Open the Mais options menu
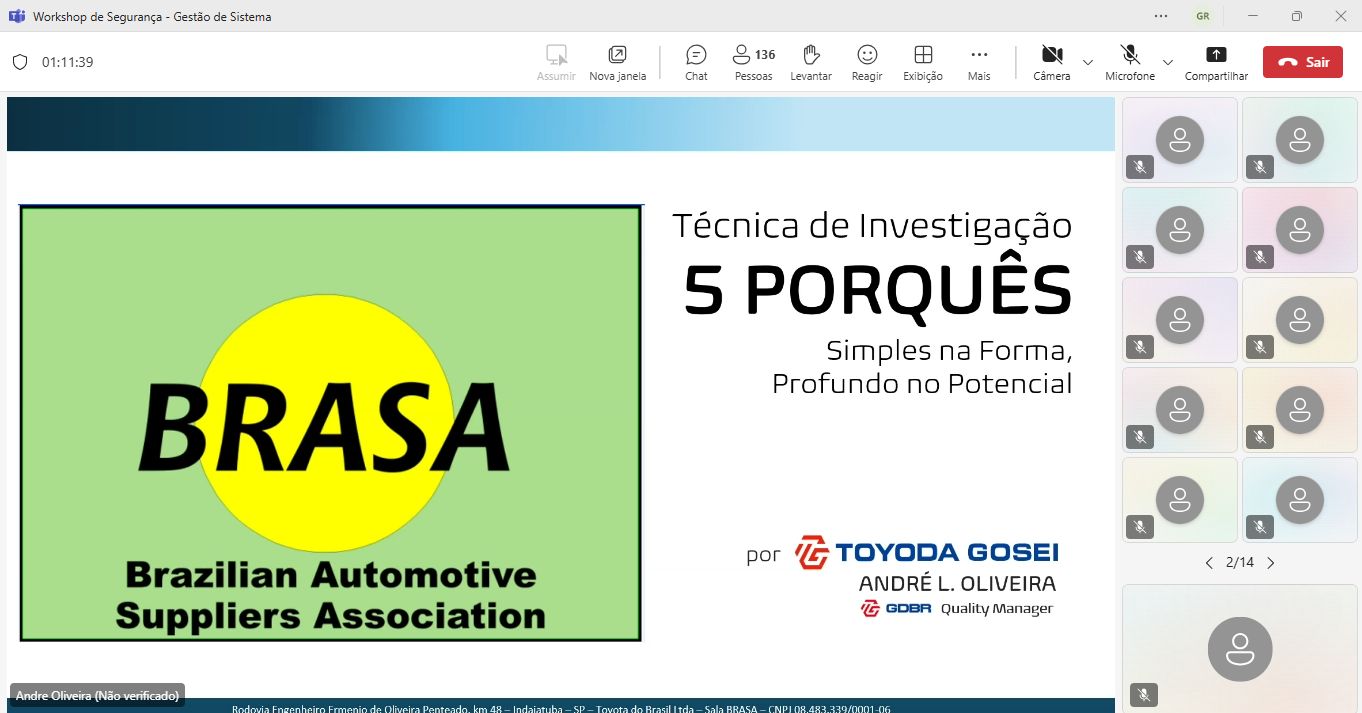Screen dimensions: 1362x713 tap(979, 62)
